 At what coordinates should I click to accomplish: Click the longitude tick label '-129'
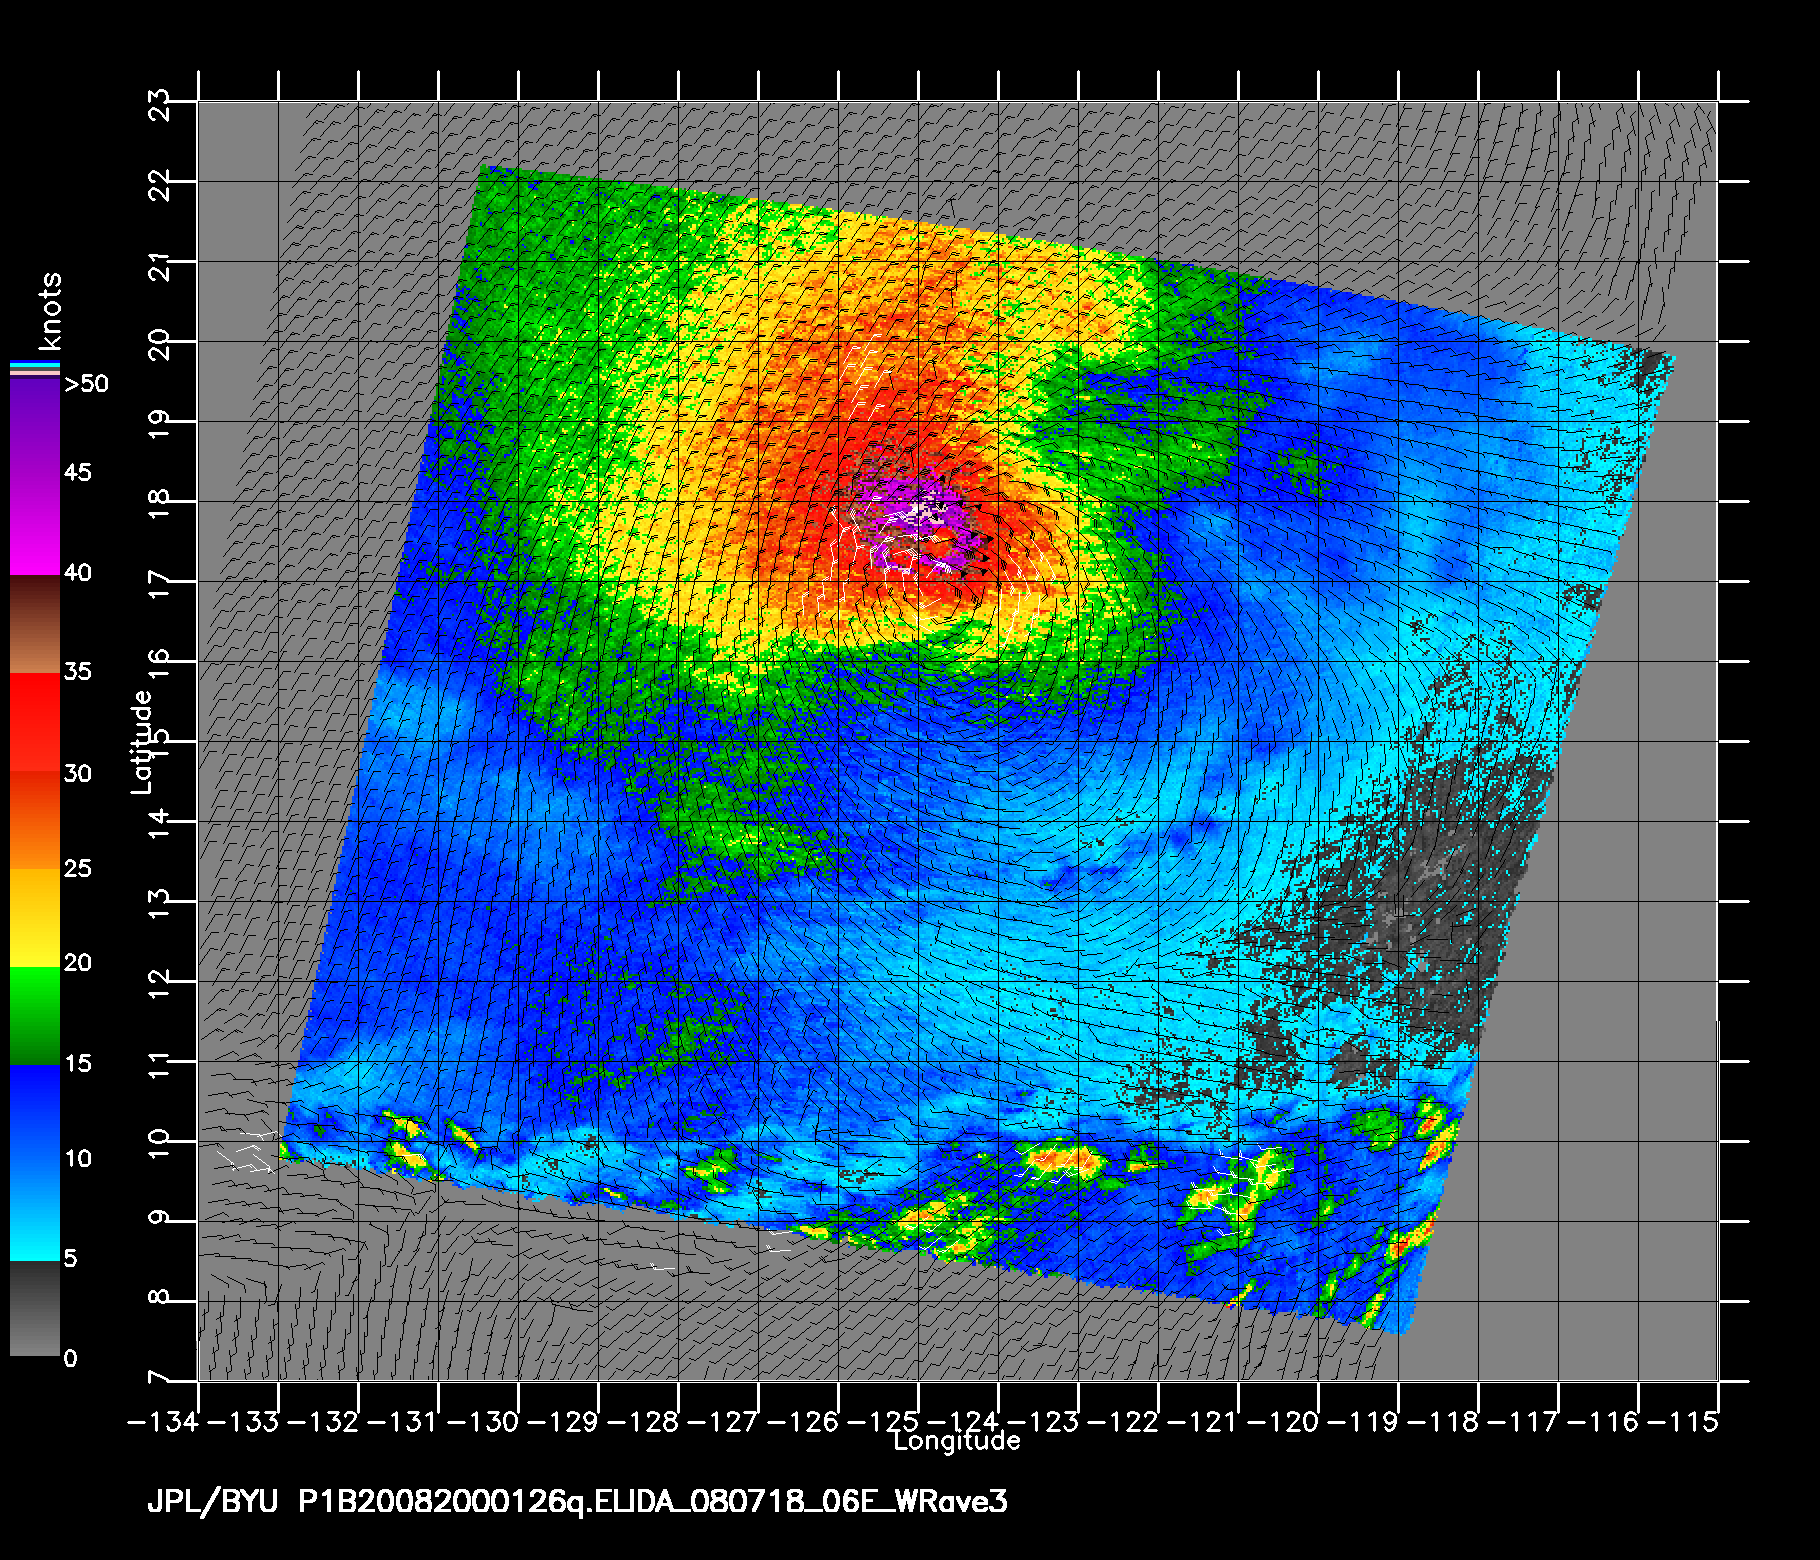pos(563,1421)
